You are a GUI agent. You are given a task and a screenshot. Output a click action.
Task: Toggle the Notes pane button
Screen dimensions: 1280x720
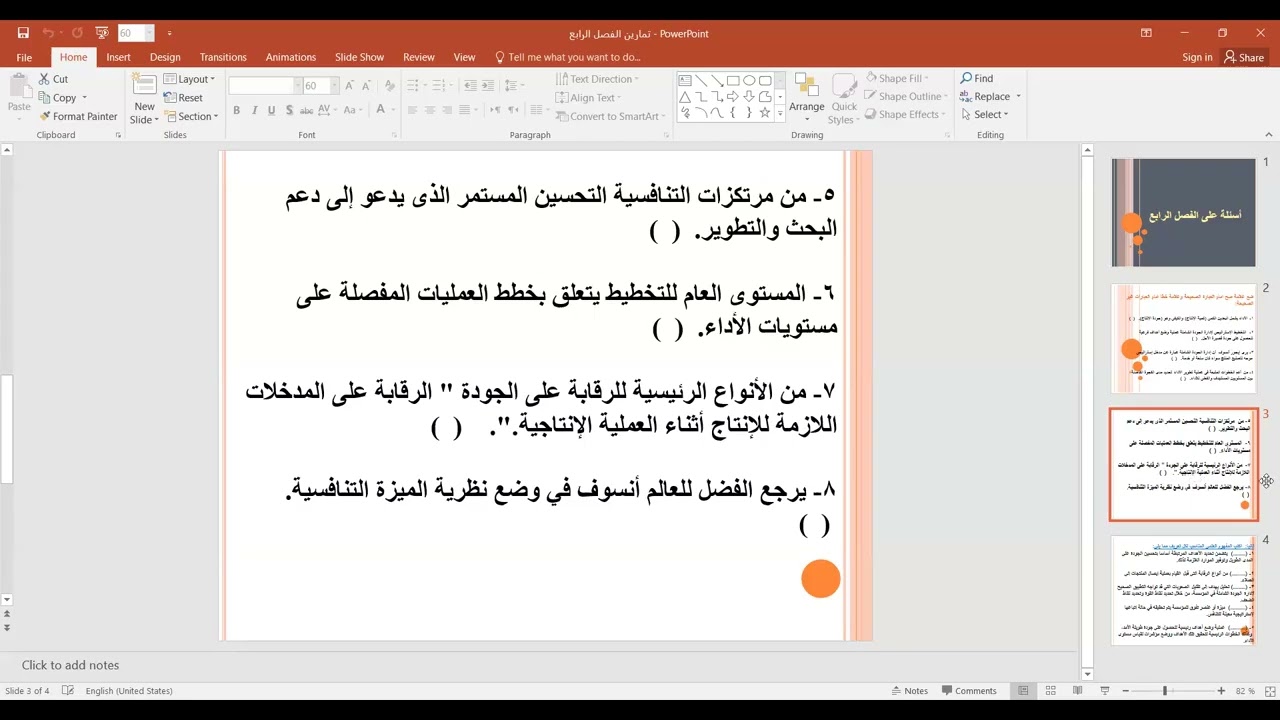coord(910,691)
